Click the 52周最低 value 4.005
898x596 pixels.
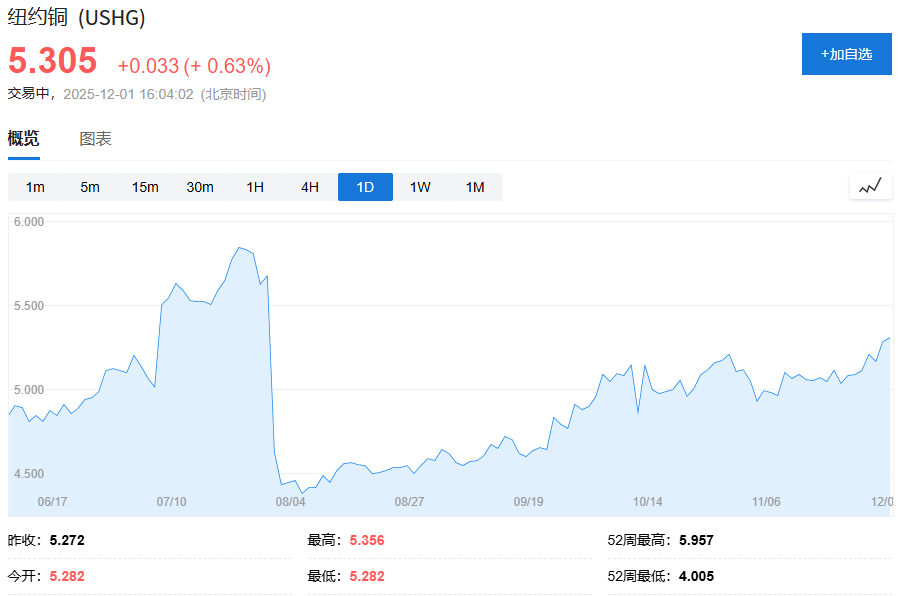pos(696,576)
